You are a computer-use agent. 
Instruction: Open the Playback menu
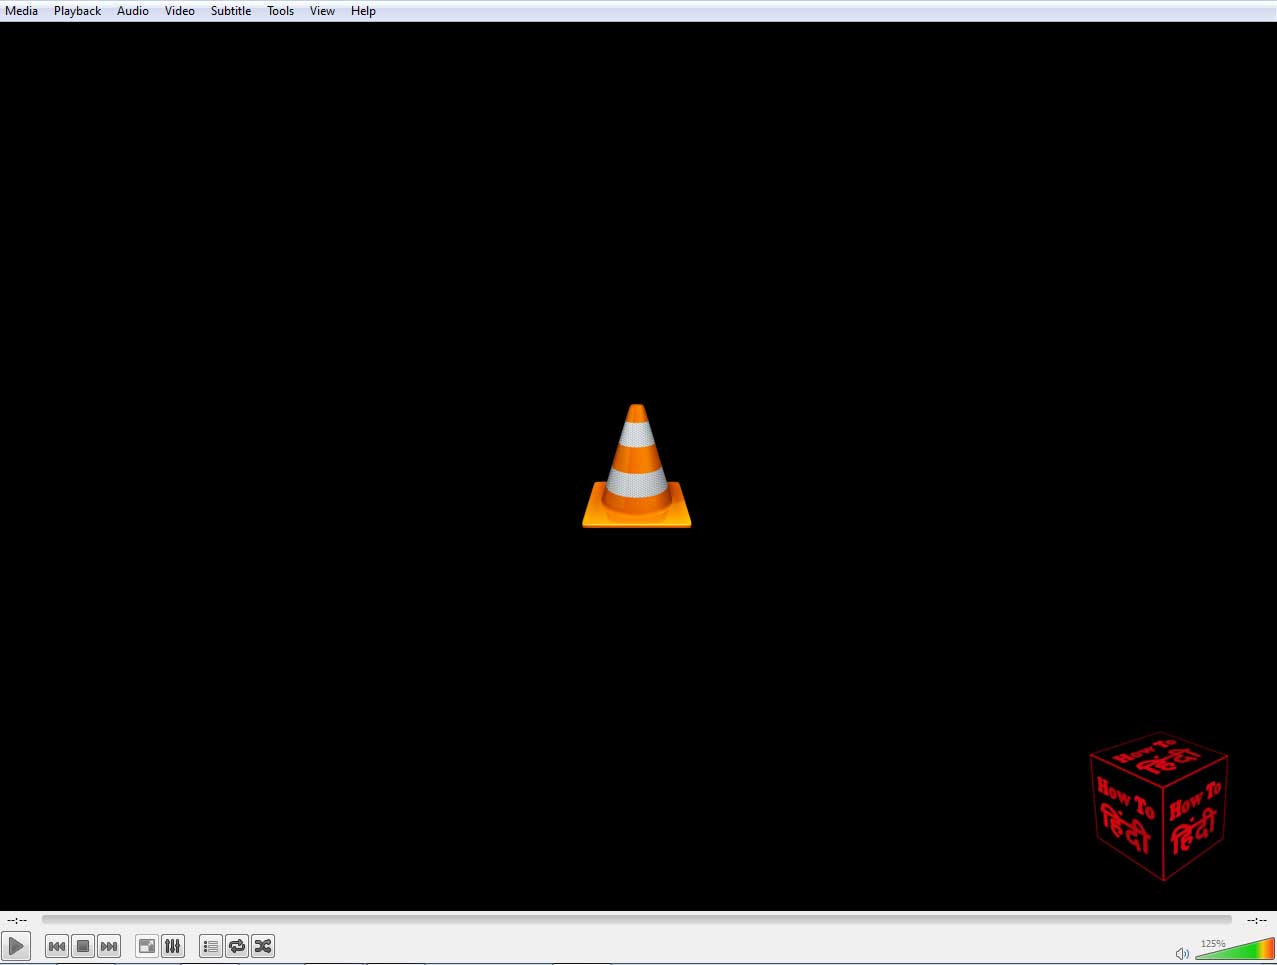(x=77, y=11)
